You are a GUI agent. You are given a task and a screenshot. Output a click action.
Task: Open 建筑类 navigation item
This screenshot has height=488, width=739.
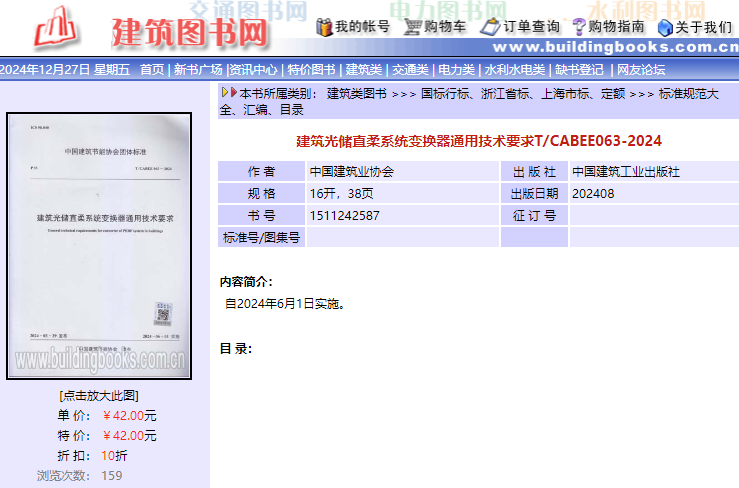click(363, 70)
